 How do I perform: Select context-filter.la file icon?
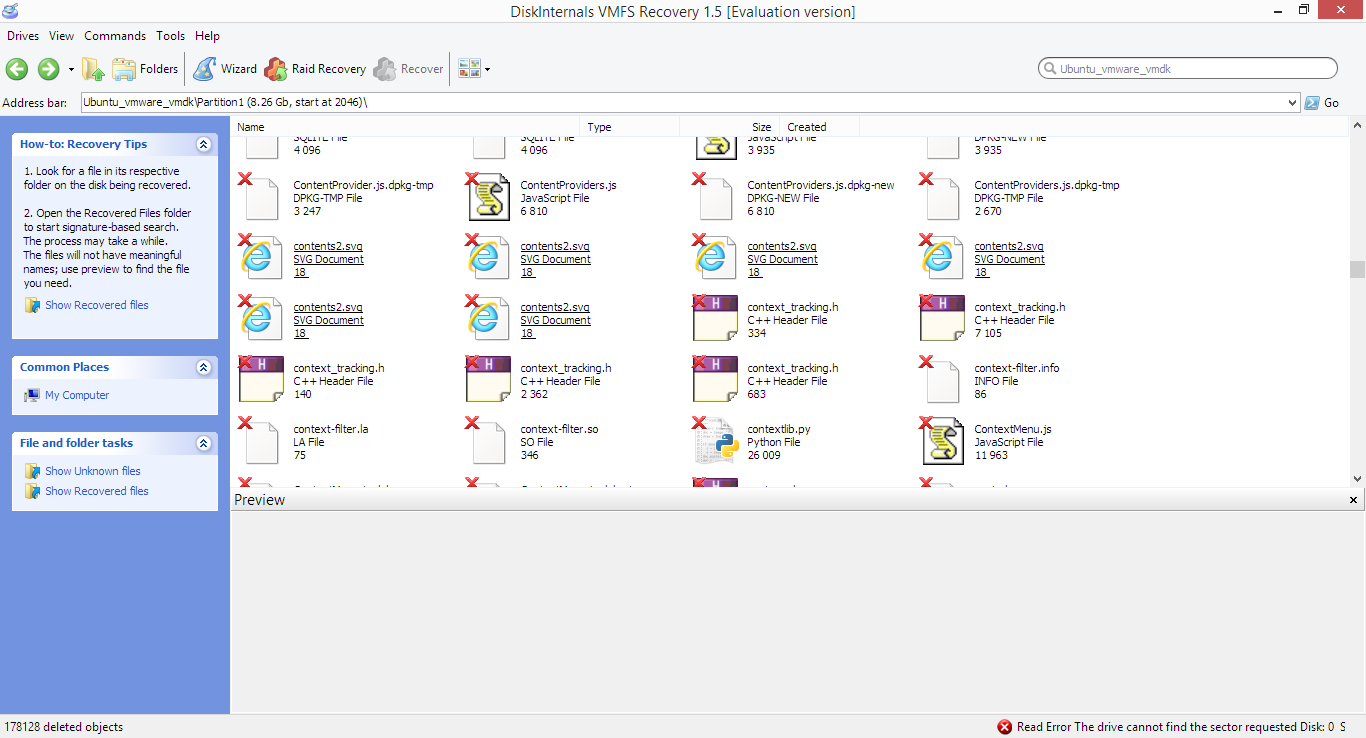pyautogui.click(x=262, y=441)
